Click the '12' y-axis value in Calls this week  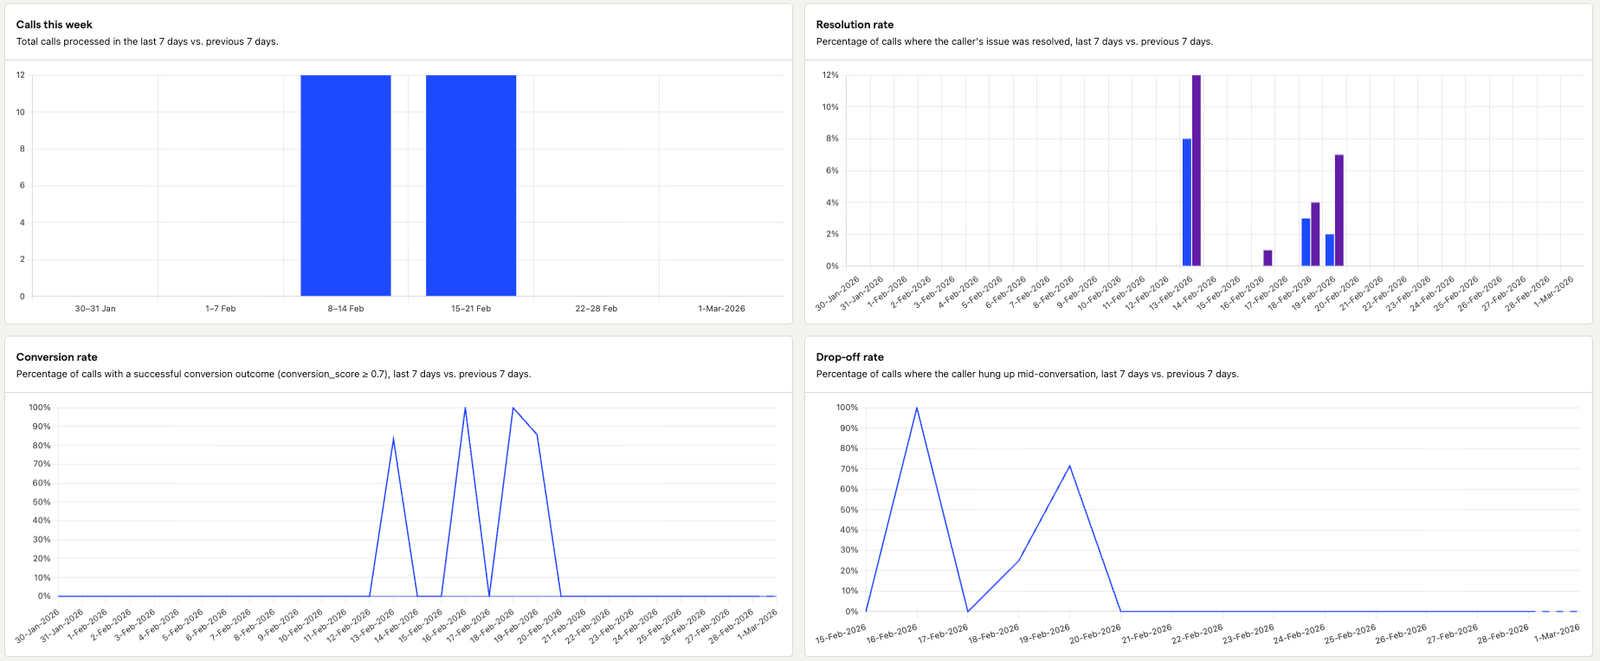coord(20,75)
